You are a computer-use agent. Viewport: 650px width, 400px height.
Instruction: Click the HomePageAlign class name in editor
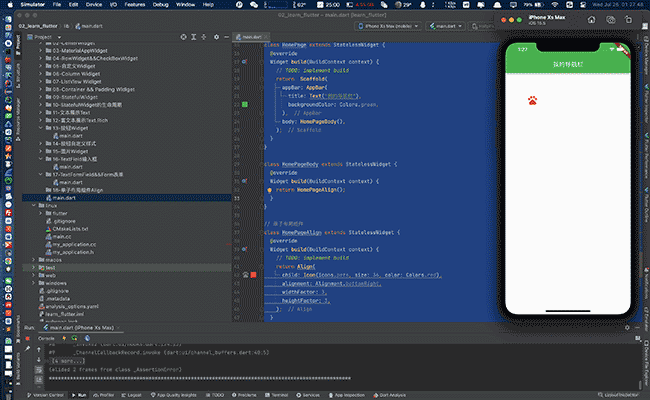[301, 233]
